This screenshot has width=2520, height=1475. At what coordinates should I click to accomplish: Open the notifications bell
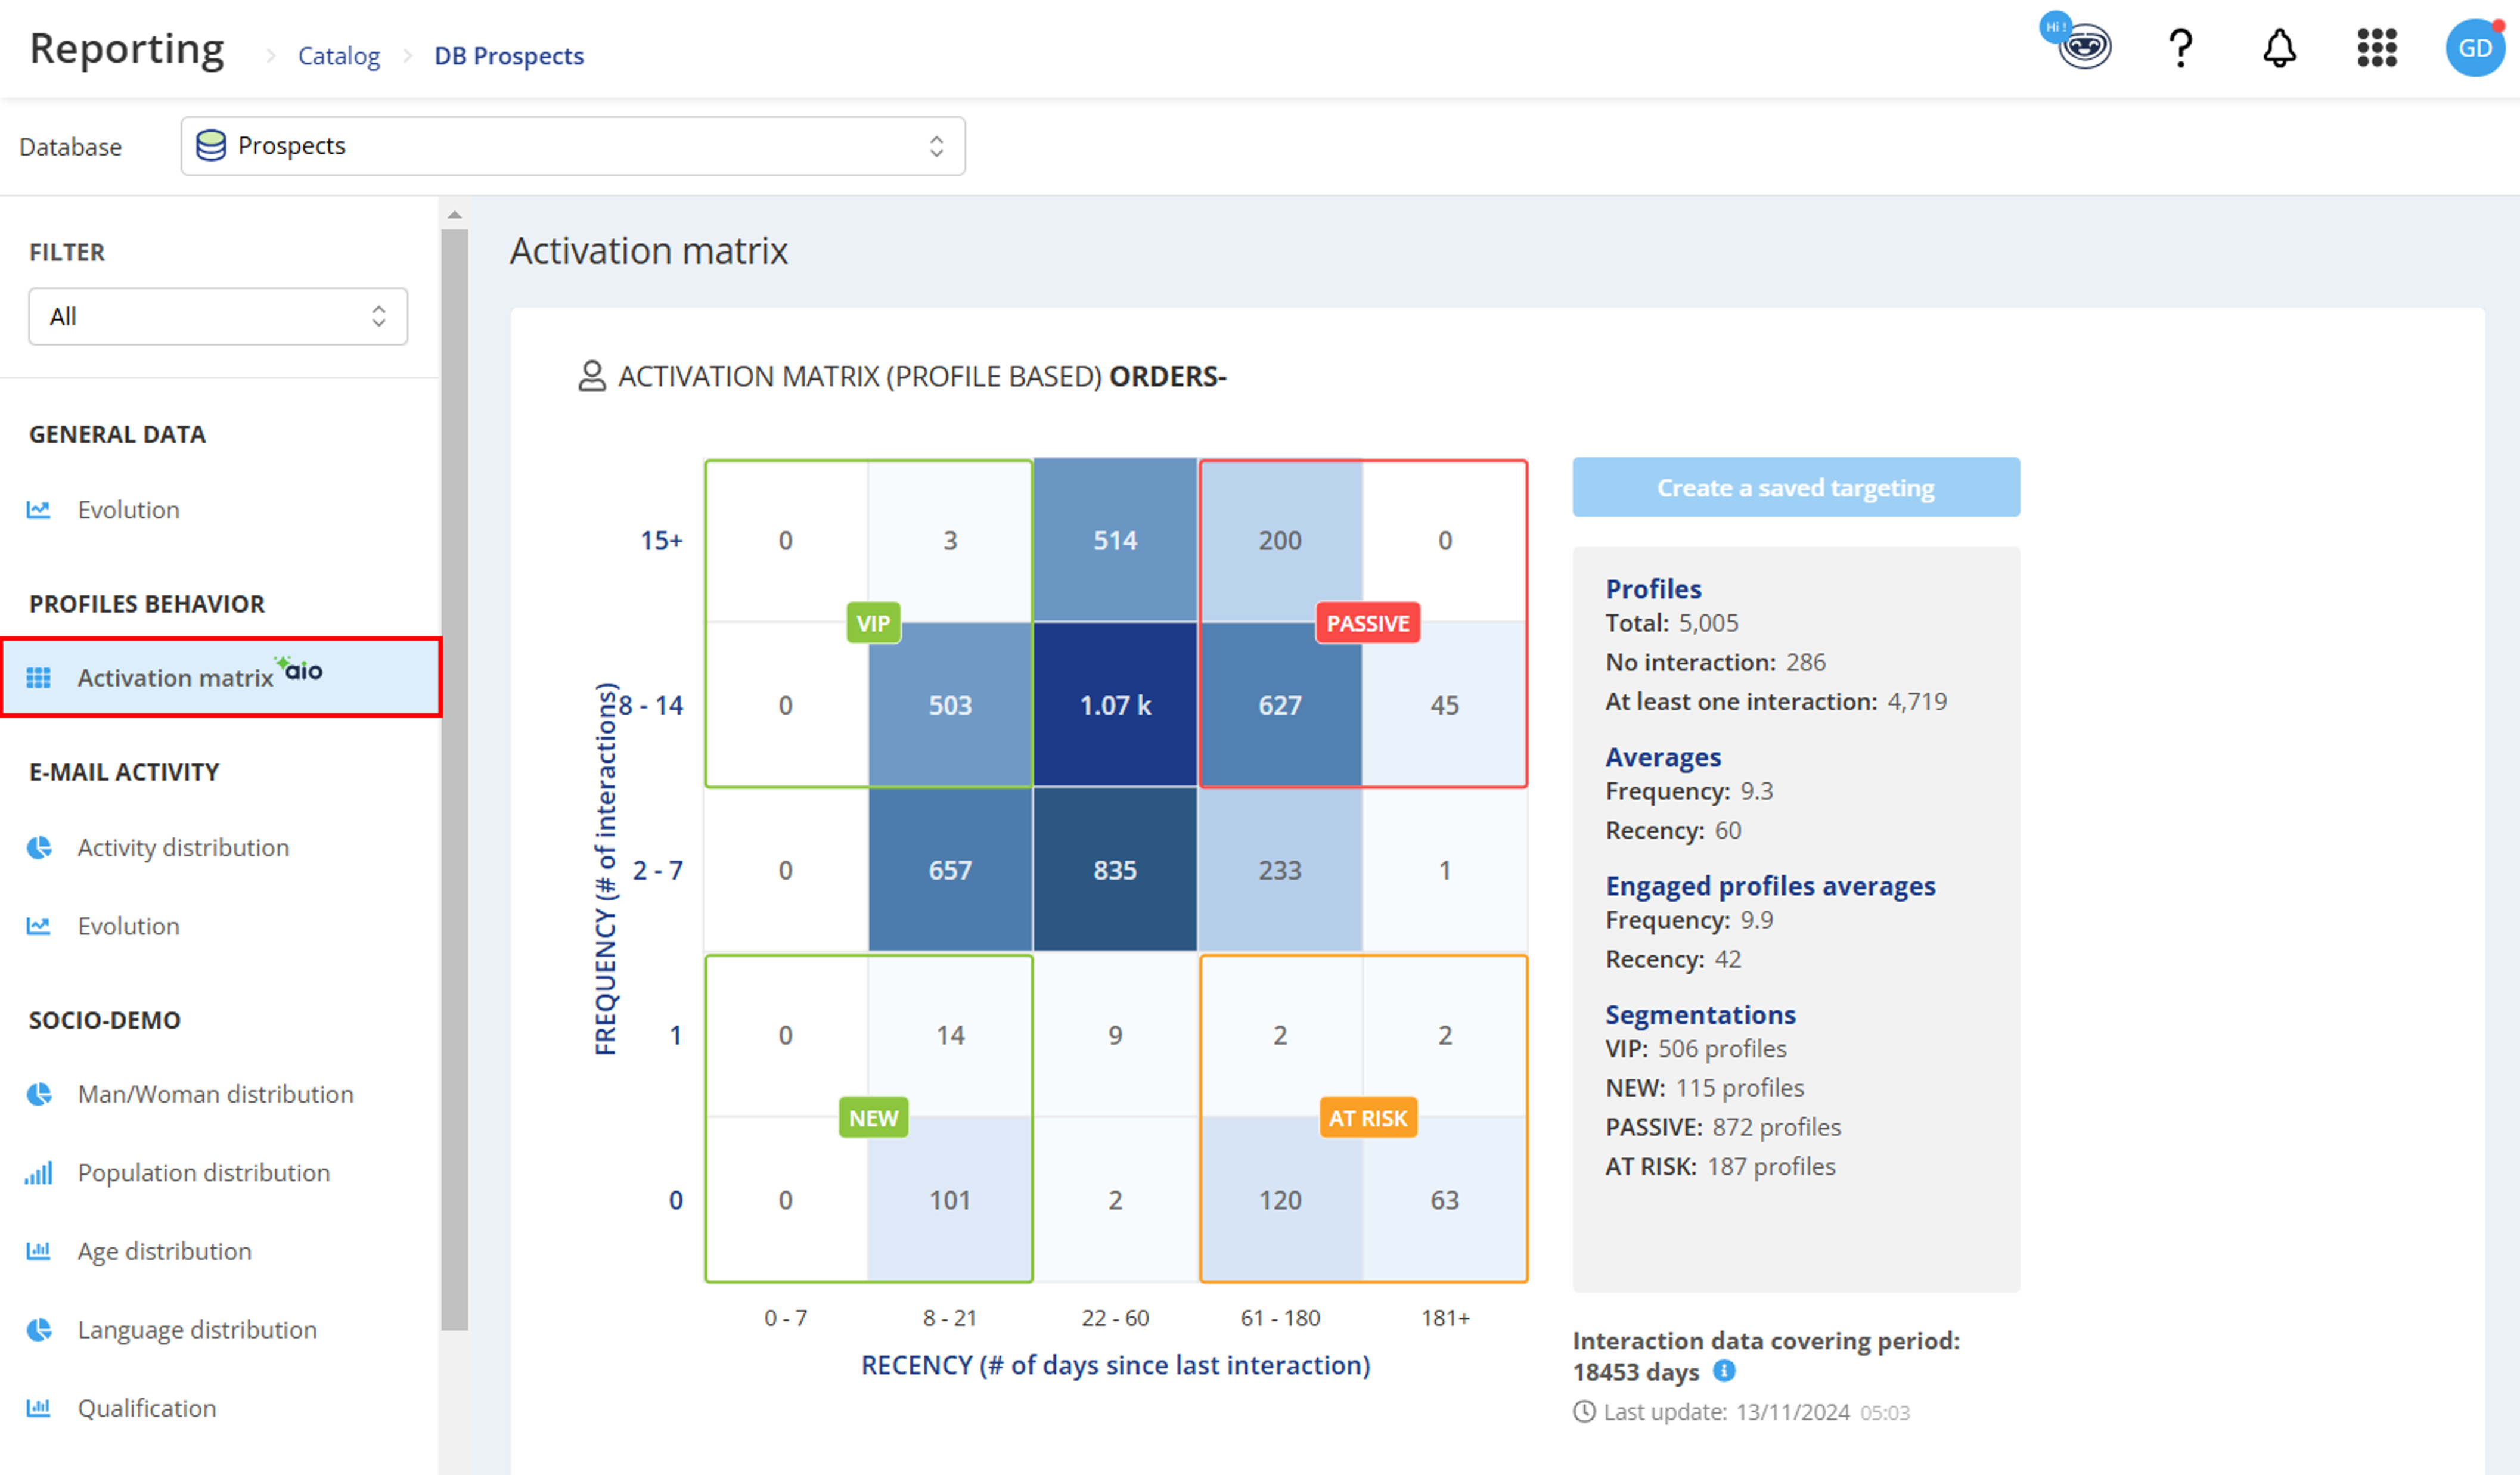(x=2279, y=47)
